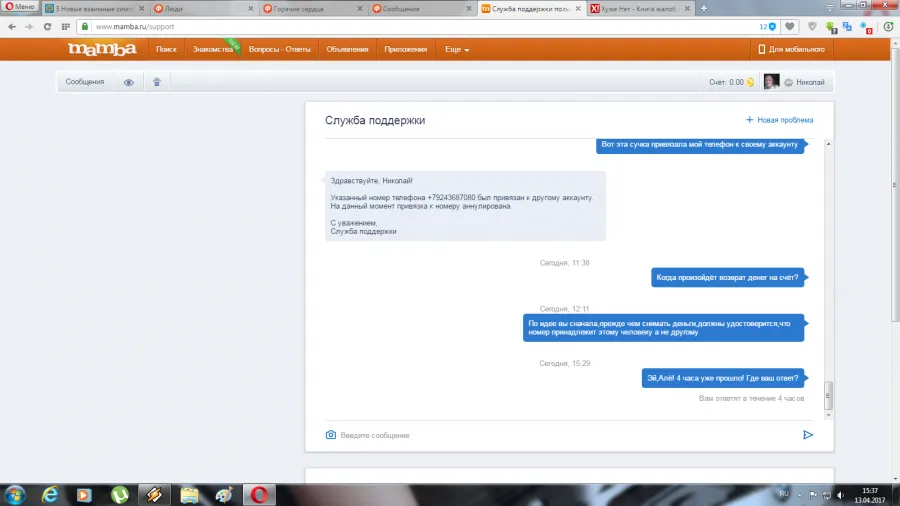Close the 'Служба поддержки' browser tab
Screen dimensions: 900x506
click(578, 9)
